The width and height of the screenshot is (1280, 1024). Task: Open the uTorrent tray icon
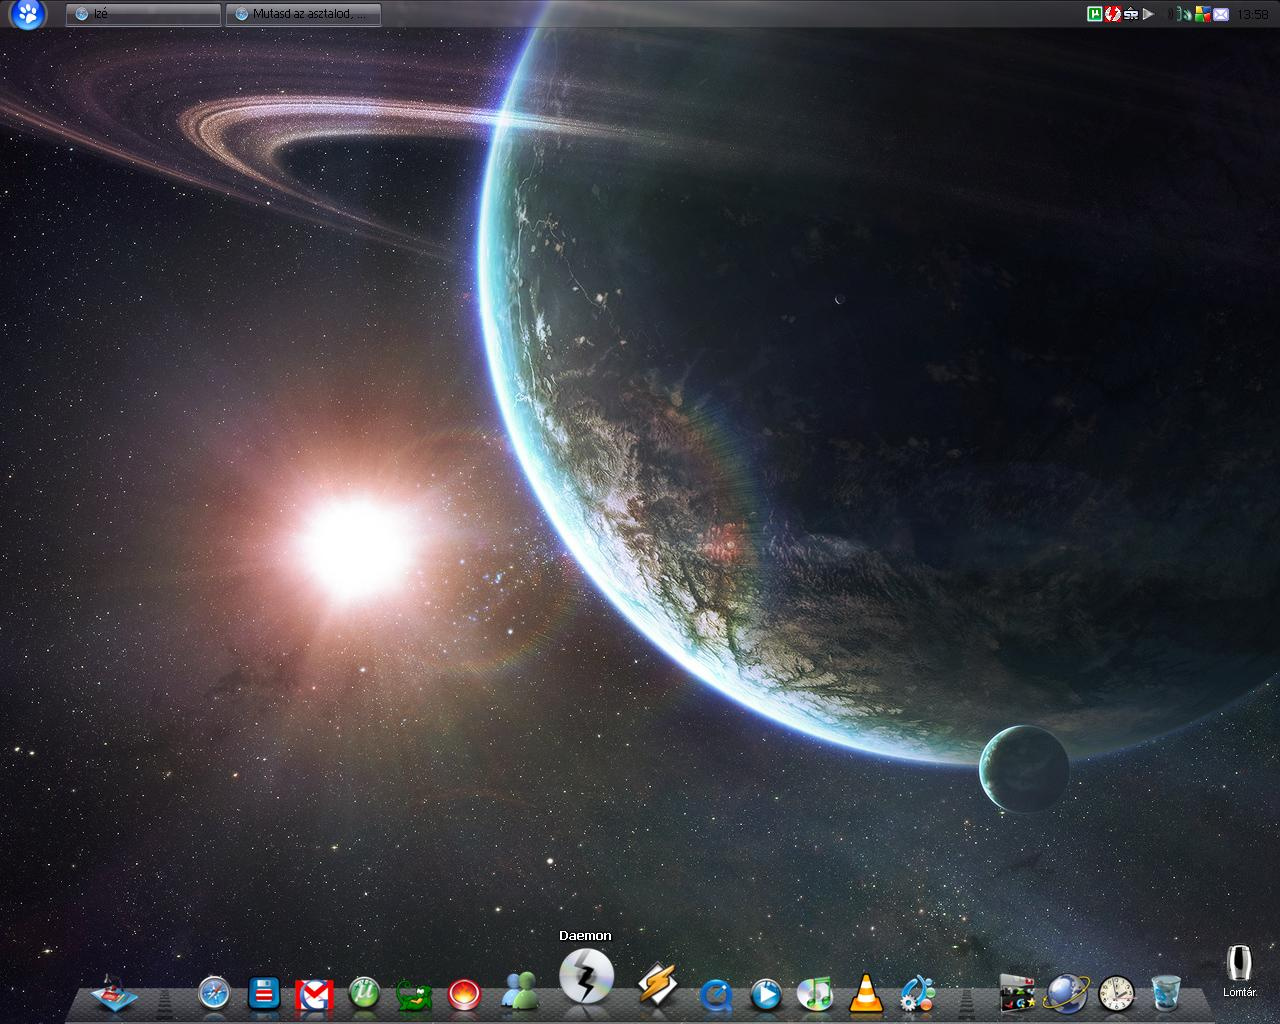coord(1095,14)
